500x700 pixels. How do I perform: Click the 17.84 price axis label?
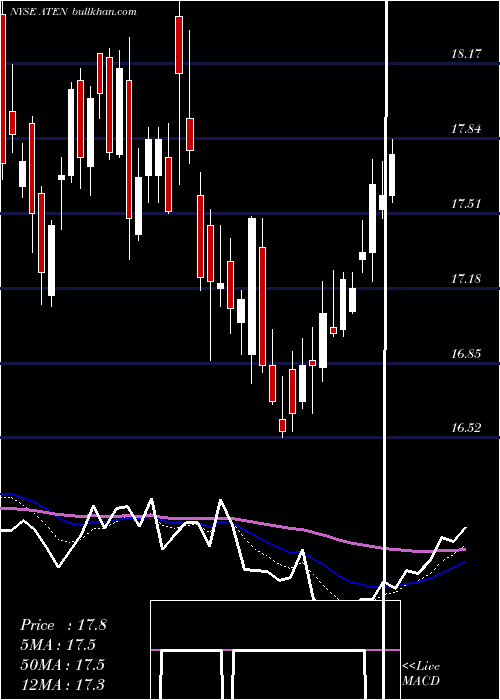[467, 129]
